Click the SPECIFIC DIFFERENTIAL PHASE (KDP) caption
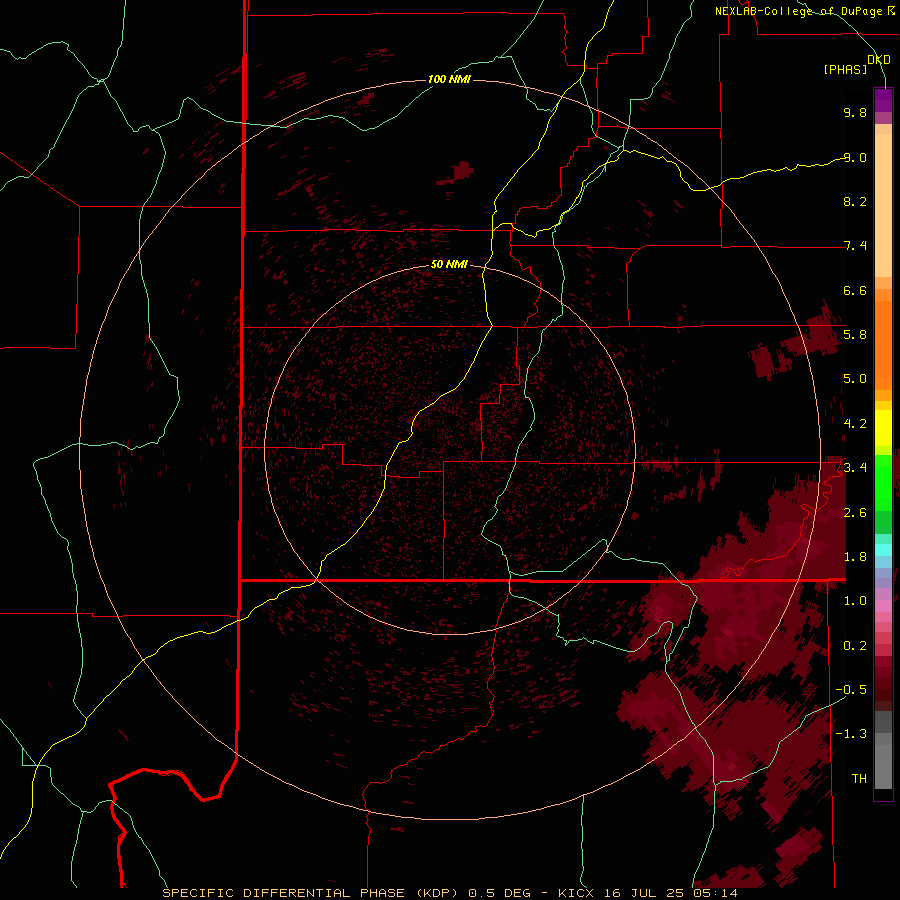Viewport: 900px width, 900px height. tap(310, 893)
